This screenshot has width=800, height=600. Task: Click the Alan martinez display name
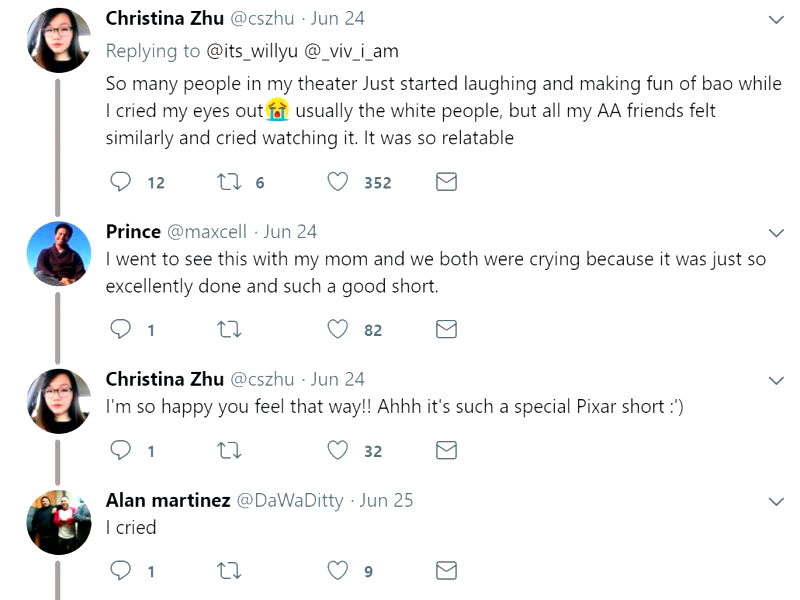(x=167, y=500)
